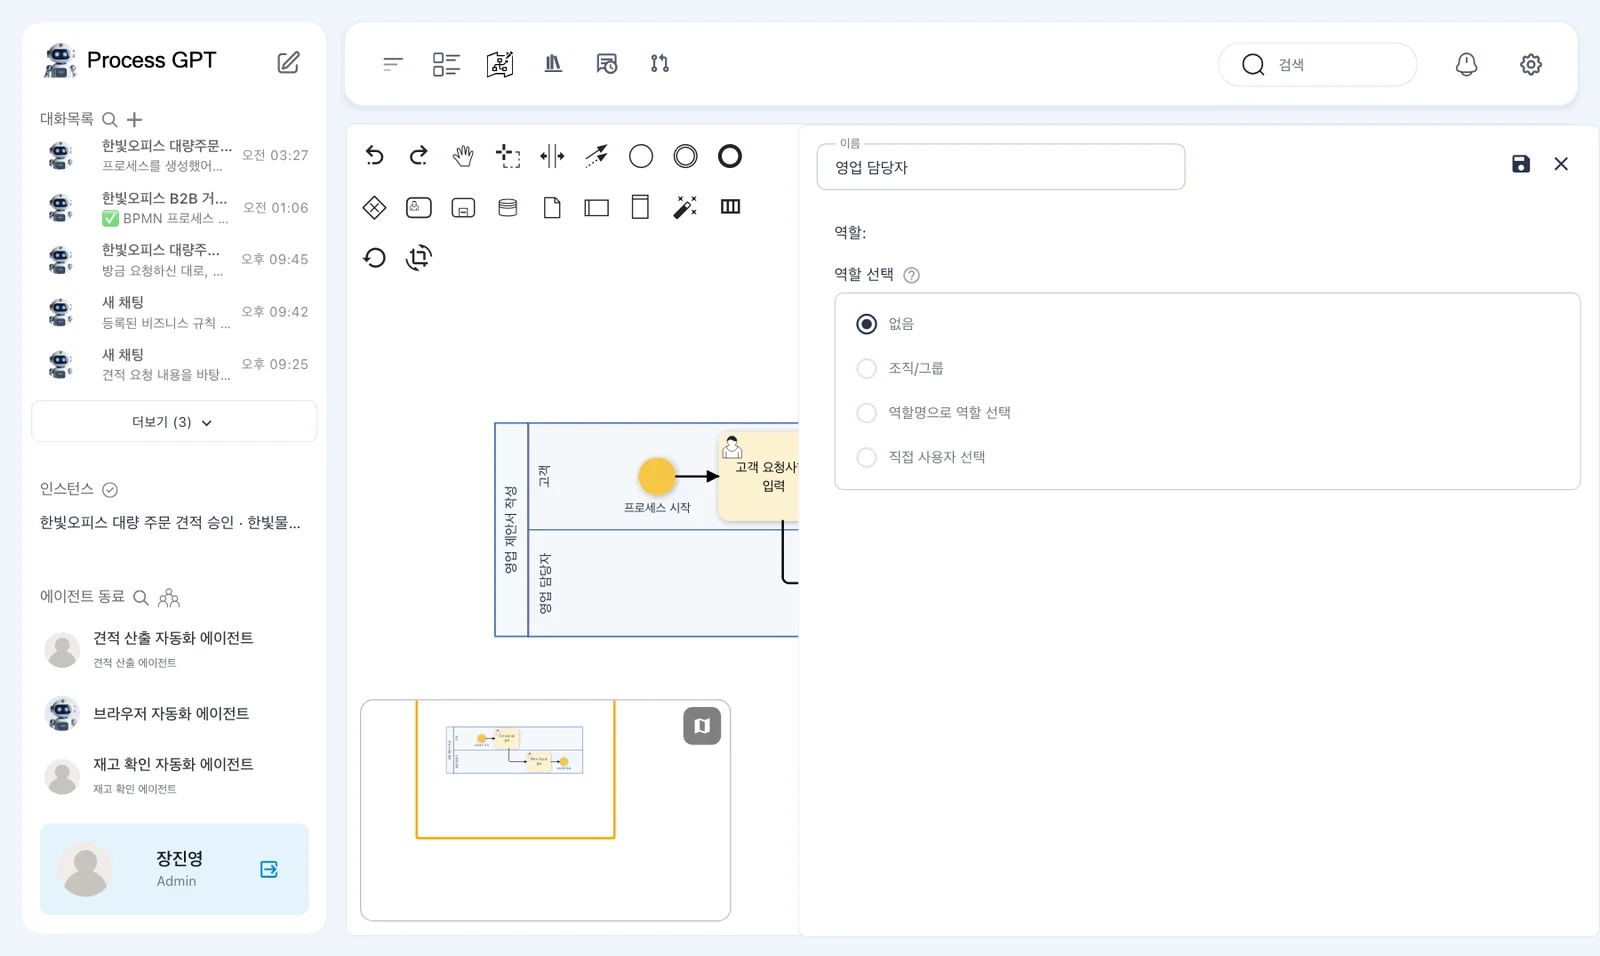Viewport: 1600px width, 956px height.
Task: Create a data store reference
Action: pos(508,207)
